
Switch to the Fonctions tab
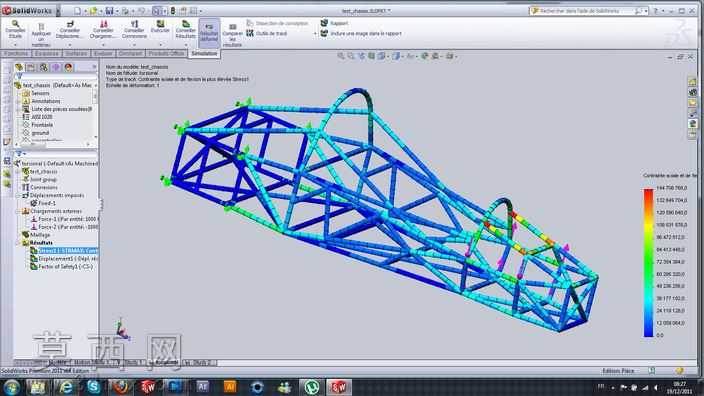click(16, 53)
